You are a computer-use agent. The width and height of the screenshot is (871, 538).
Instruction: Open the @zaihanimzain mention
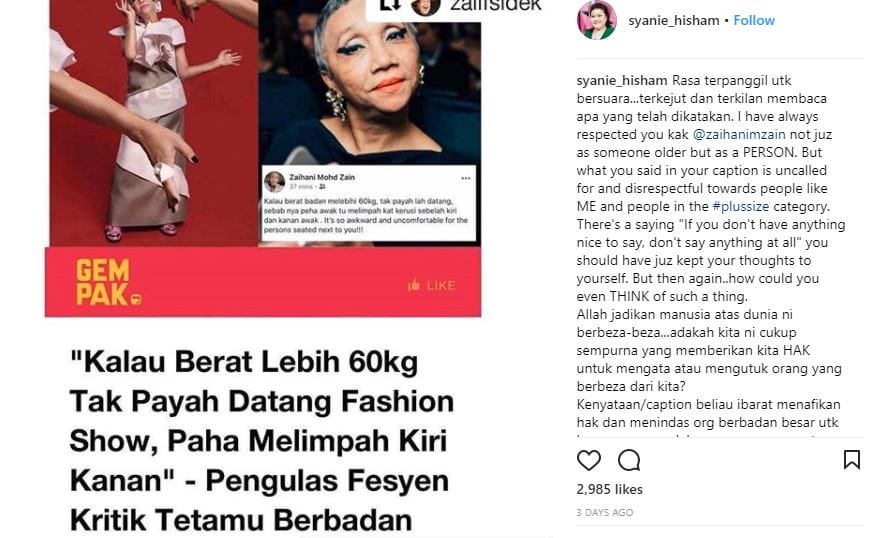pyautogui.click(x=739, y=134)
